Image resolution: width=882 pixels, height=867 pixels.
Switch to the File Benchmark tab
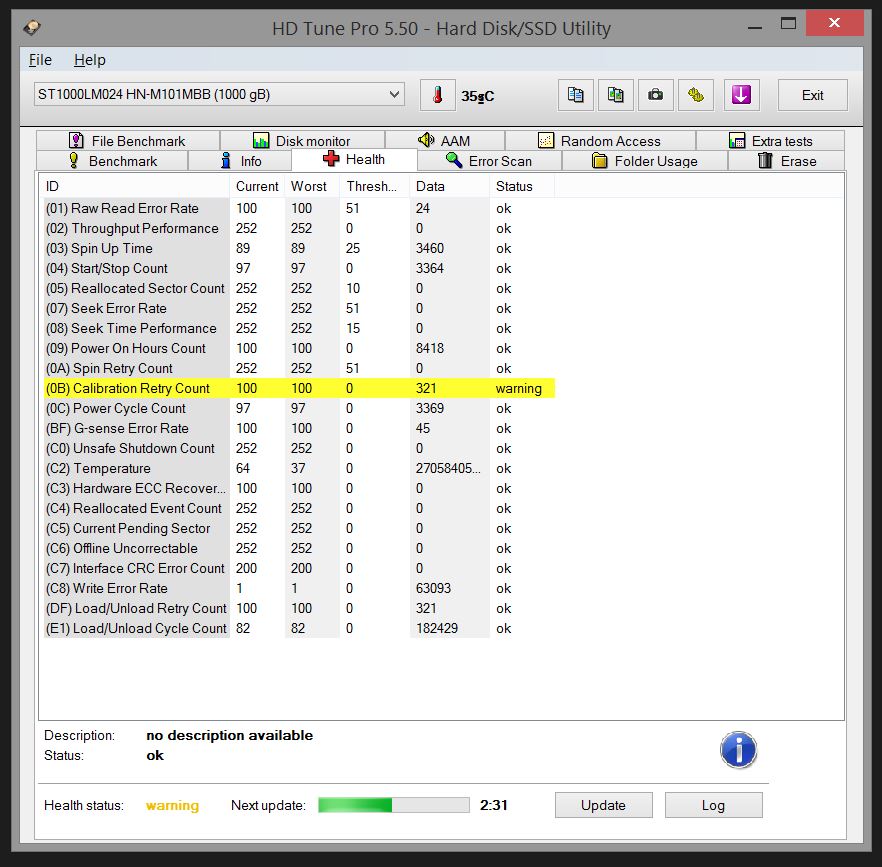[x=128, y=141]
